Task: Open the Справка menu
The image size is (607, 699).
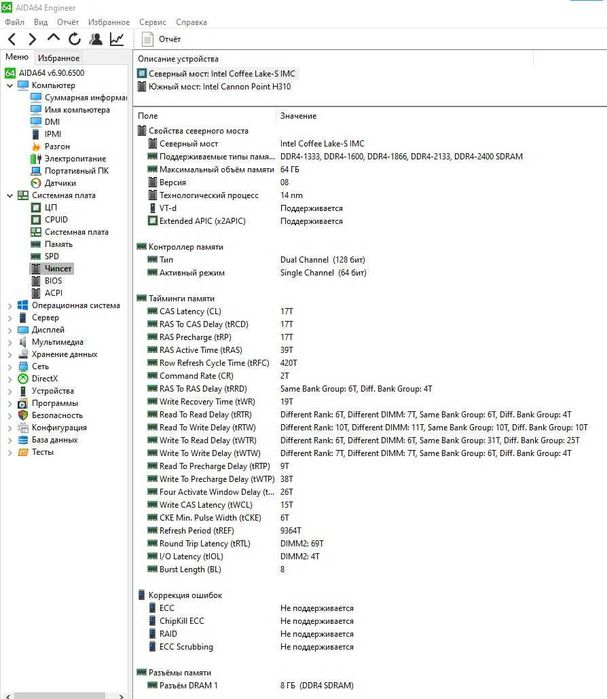Action: coord(191,22)
